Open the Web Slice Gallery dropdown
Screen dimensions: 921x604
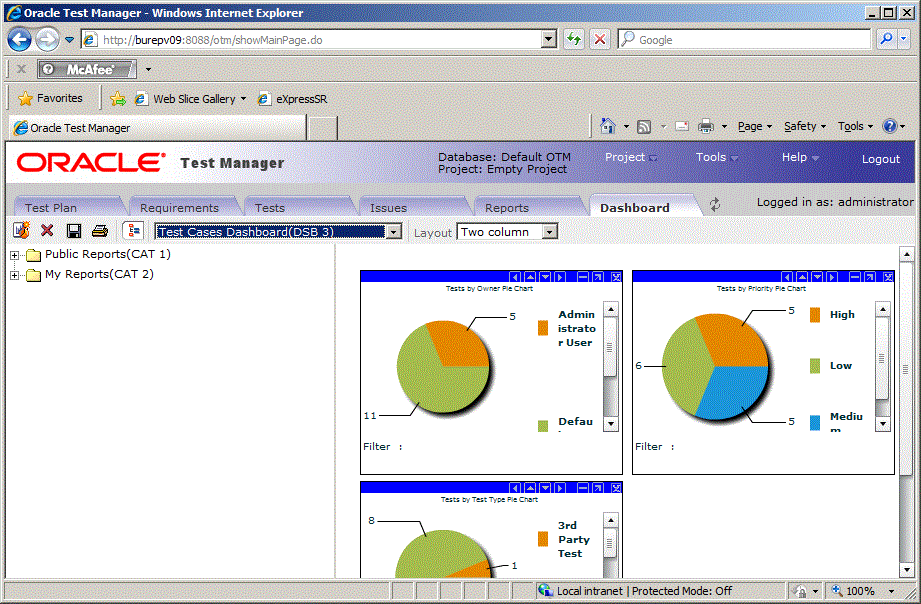(x=243, y=99)
